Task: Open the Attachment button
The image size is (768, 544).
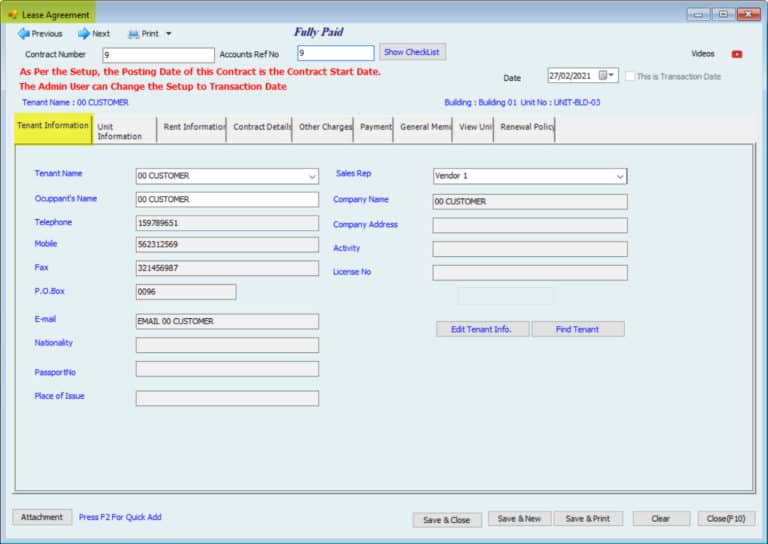Action: (42, 517)
